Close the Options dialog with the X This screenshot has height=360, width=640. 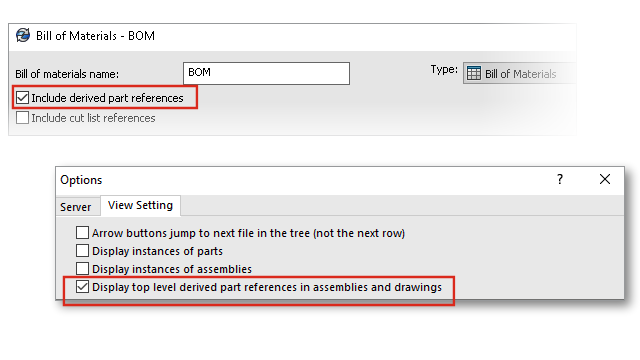[x=604, y=179]
